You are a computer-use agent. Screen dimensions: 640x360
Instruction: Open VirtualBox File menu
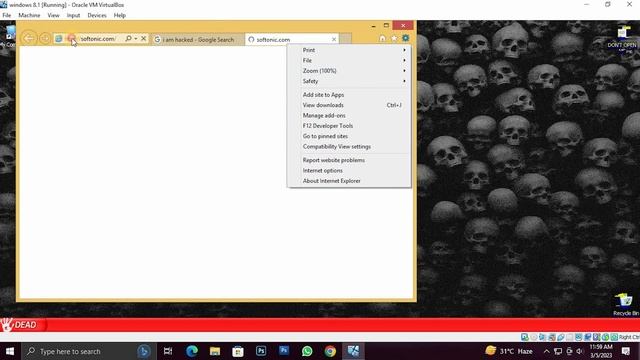(7, 15)
